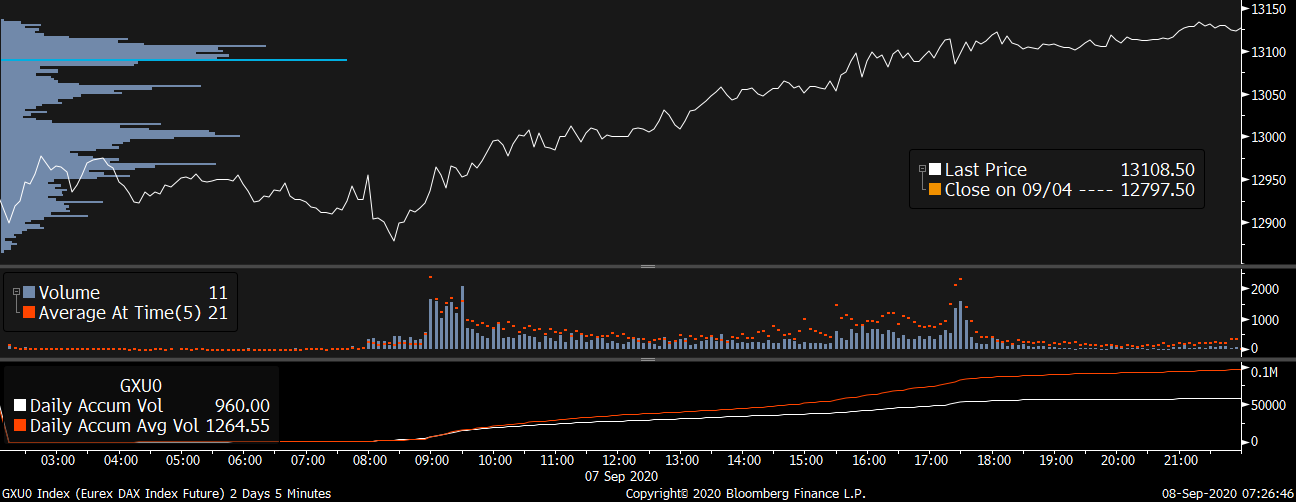Viewport: 1296px width, 502px height.
Task: Select the 'Last Price' legend label
Action: [x=986, y=170]
